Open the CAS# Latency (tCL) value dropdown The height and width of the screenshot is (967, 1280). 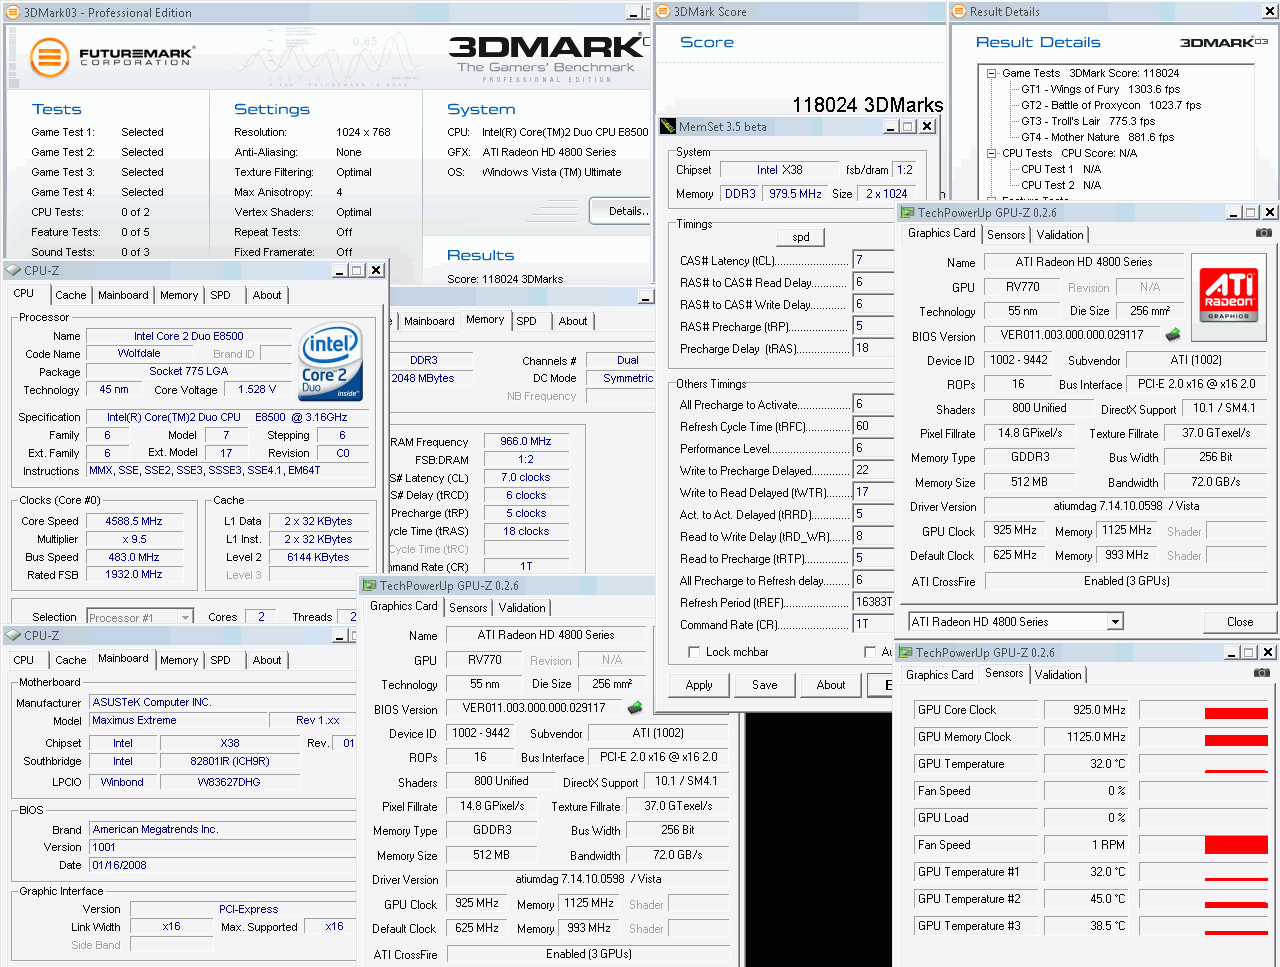click(872, 260)
